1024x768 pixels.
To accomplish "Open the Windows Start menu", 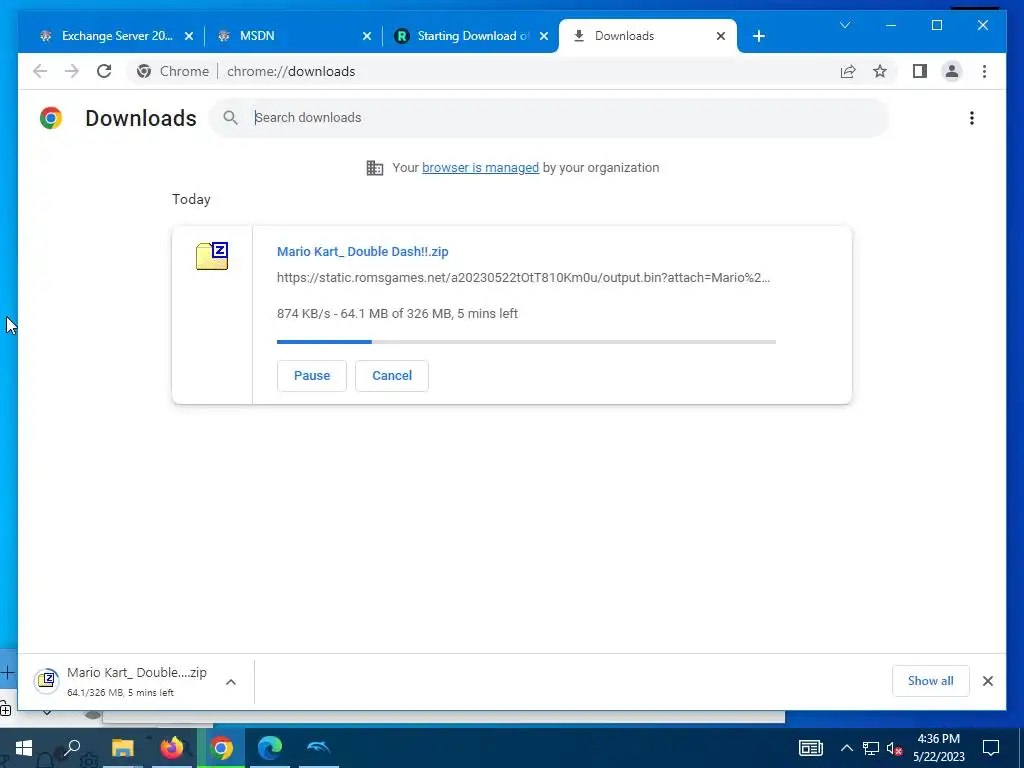I will point(24,748).
